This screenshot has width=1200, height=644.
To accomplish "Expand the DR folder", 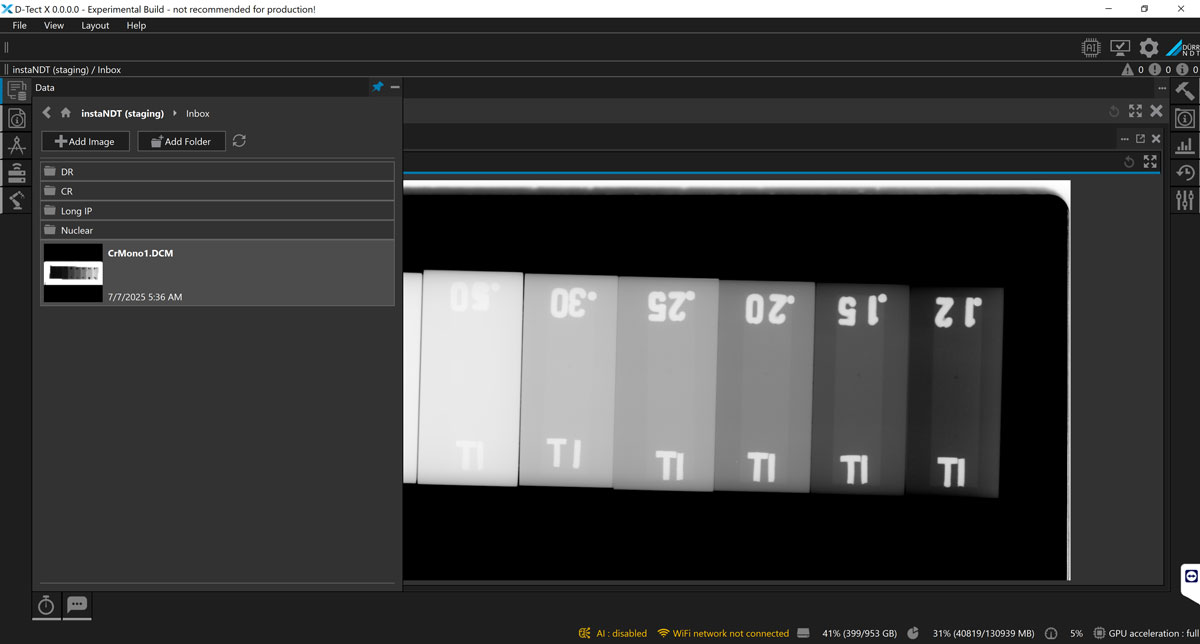I will (67, 172).
